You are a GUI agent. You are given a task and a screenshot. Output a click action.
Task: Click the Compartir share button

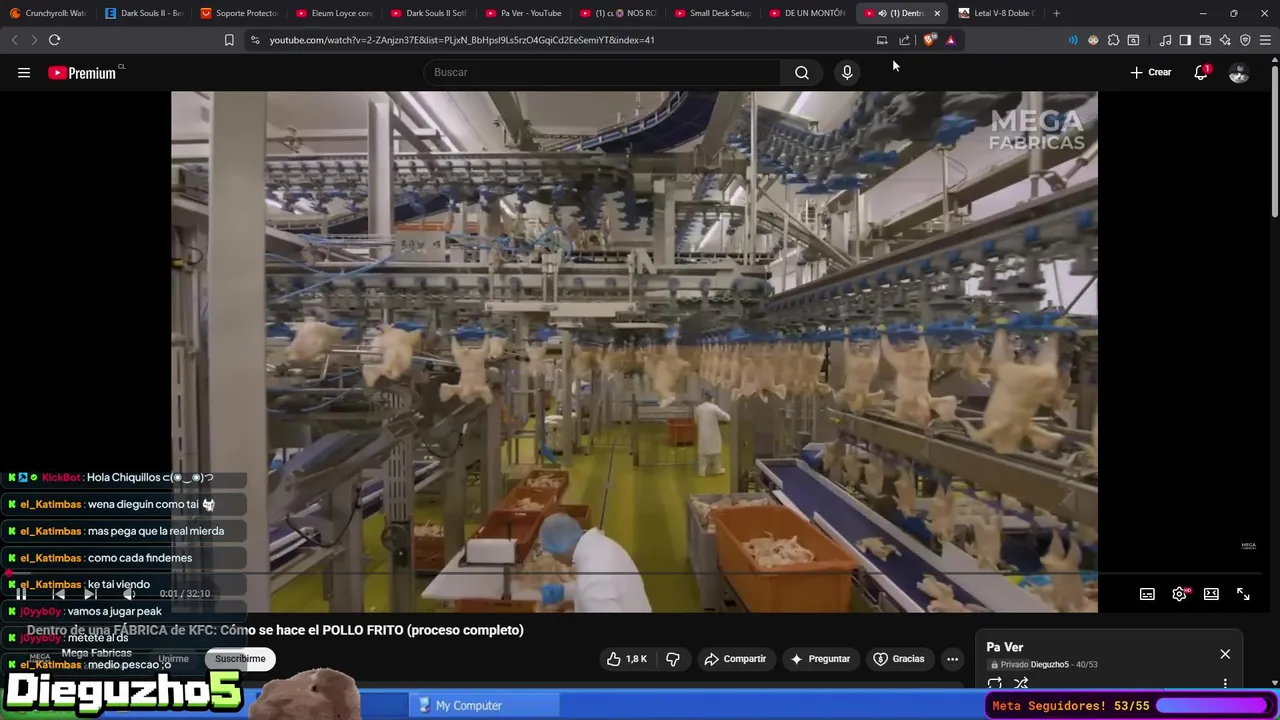coord(736,659)
